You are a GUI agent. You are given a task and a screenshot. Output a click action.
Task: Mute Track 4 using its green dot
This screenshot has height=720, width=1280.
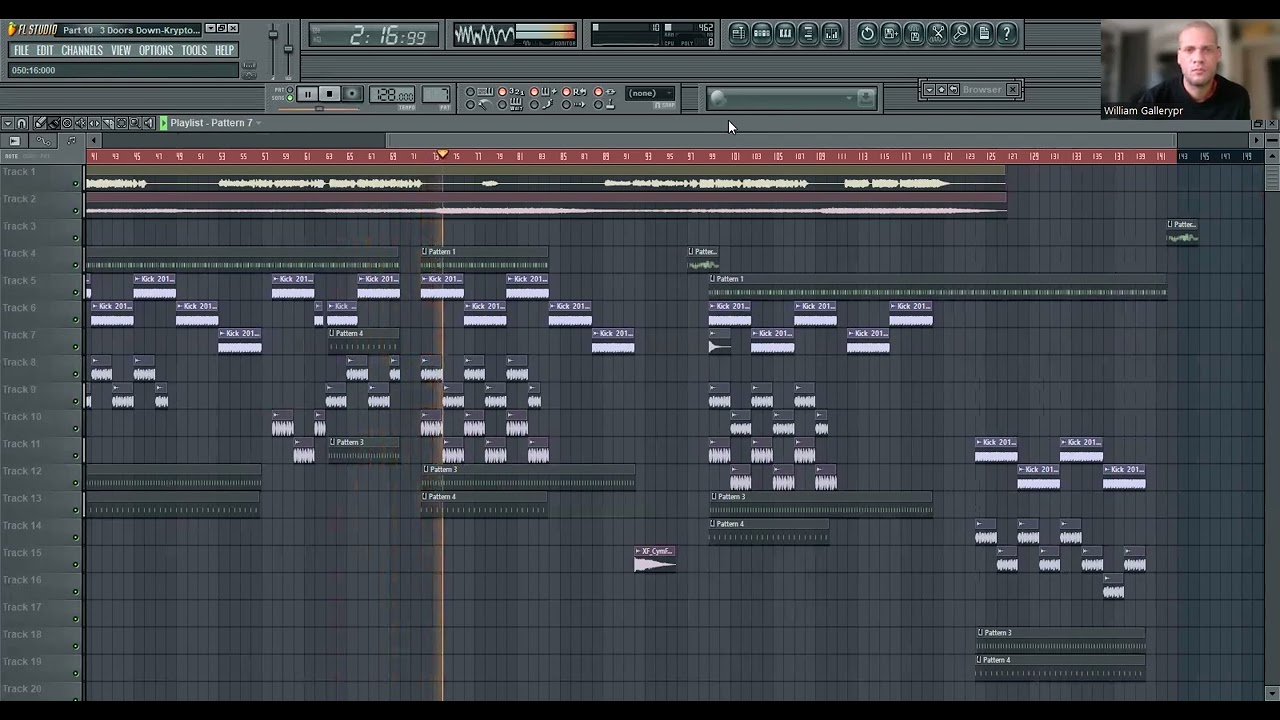[75, 265]
